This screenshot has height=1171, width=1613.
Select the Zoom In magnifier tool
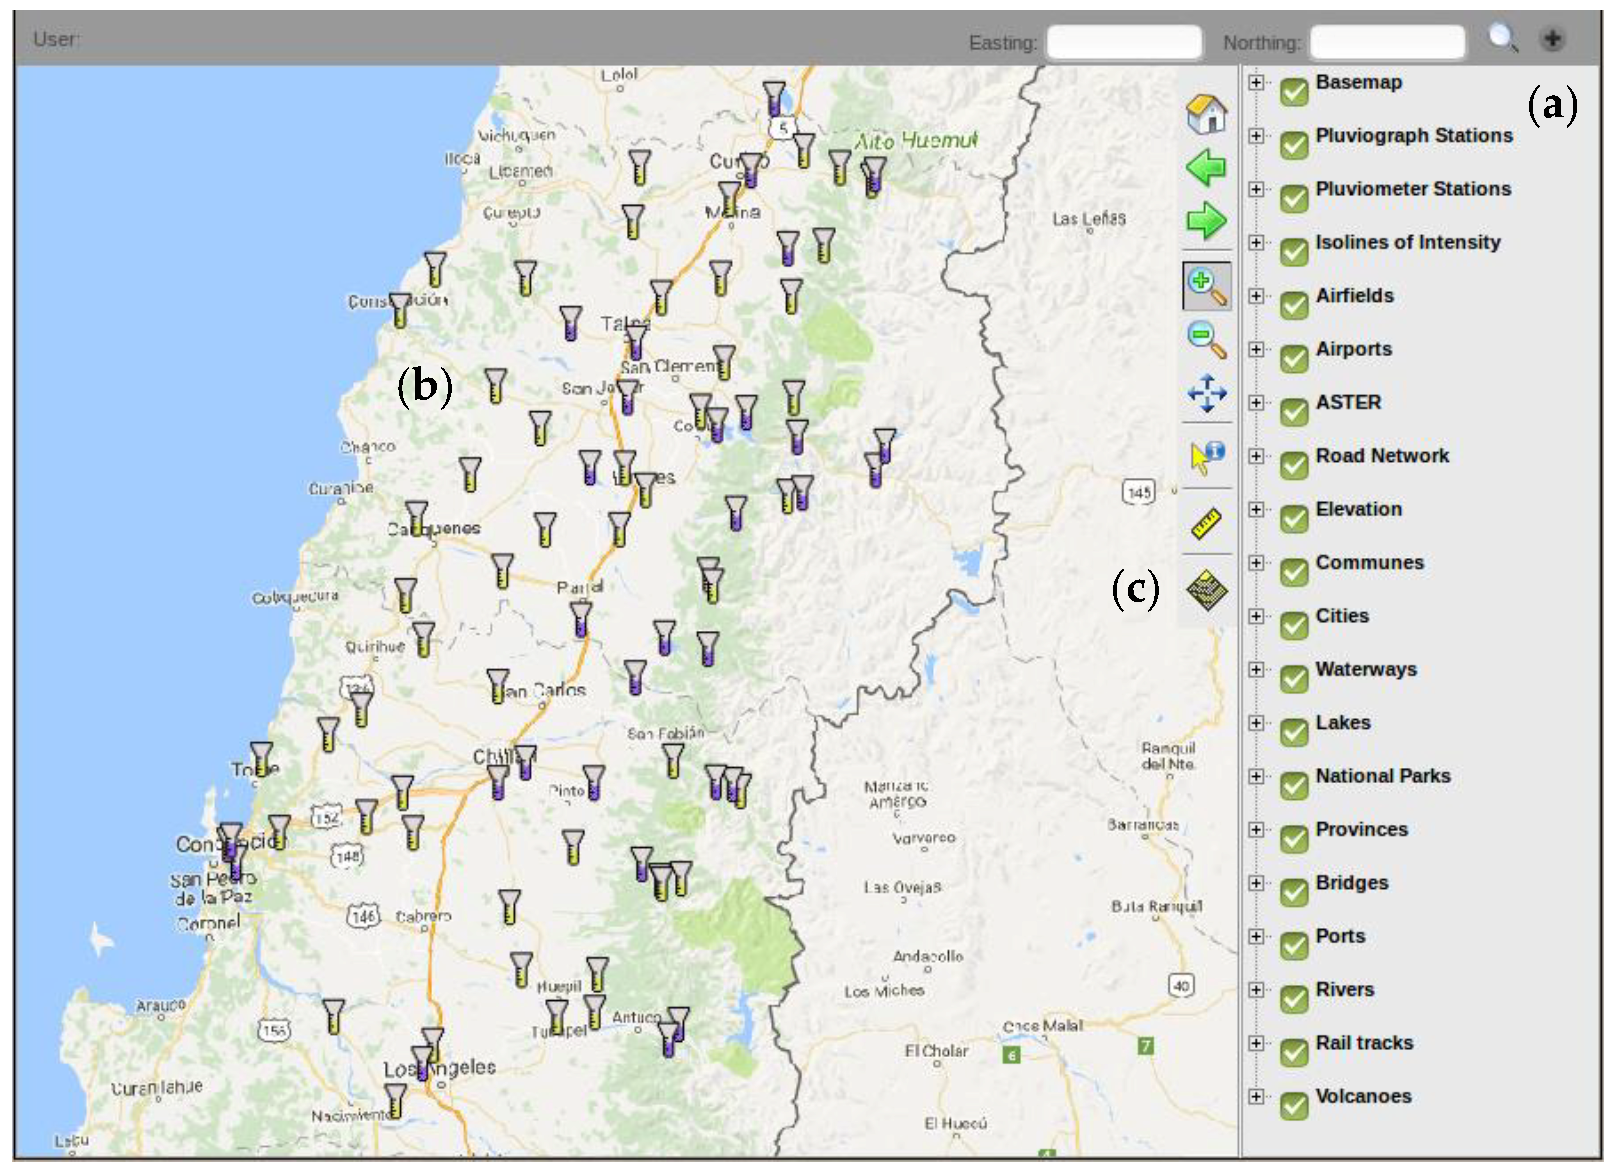1206,287
